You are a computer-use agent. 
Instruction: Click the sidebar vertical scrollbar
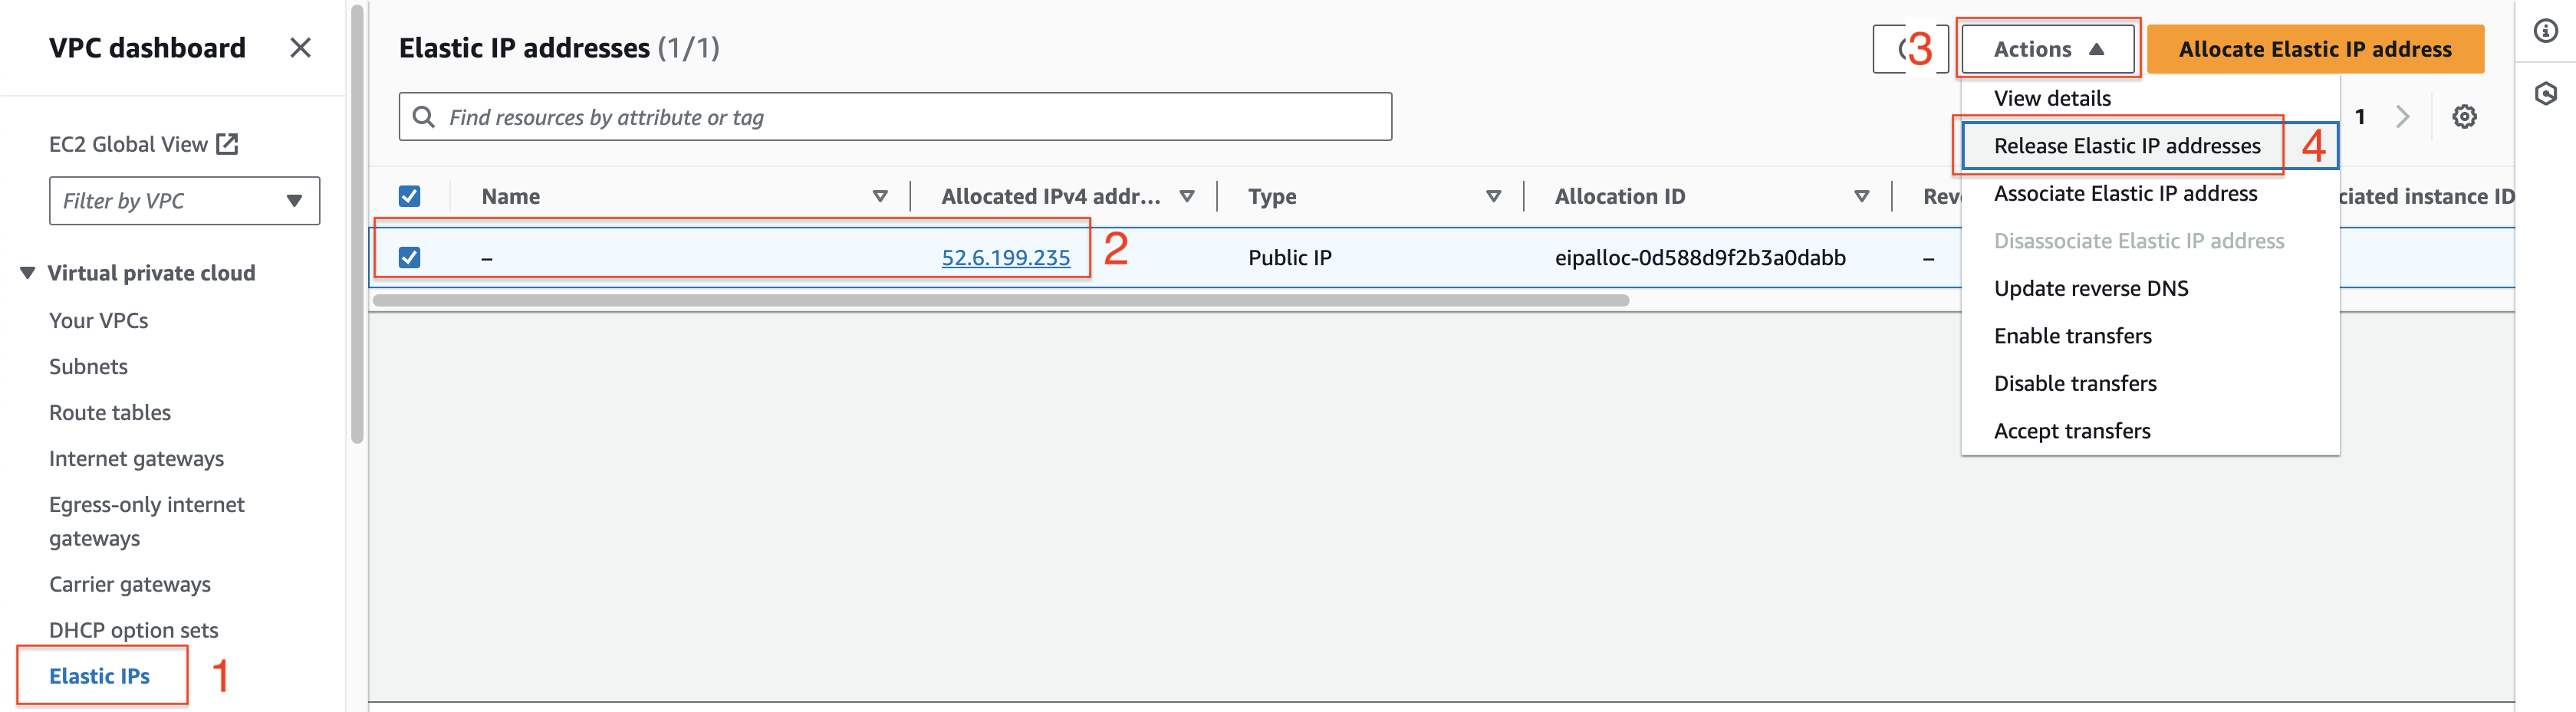tap(357, 224)
